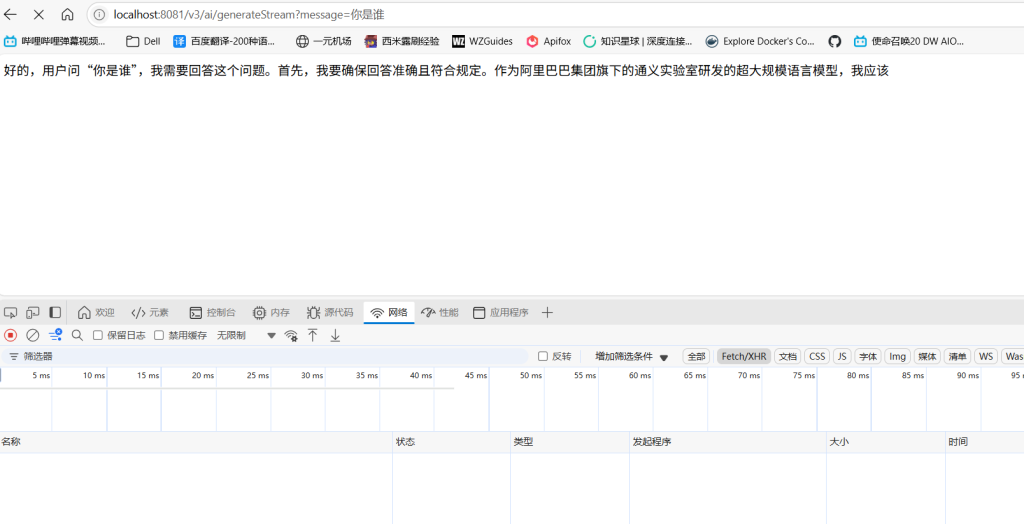1024x524 pixels.
Task: Enable the 保留日志 checkbox
Action: tap(98, 336)
